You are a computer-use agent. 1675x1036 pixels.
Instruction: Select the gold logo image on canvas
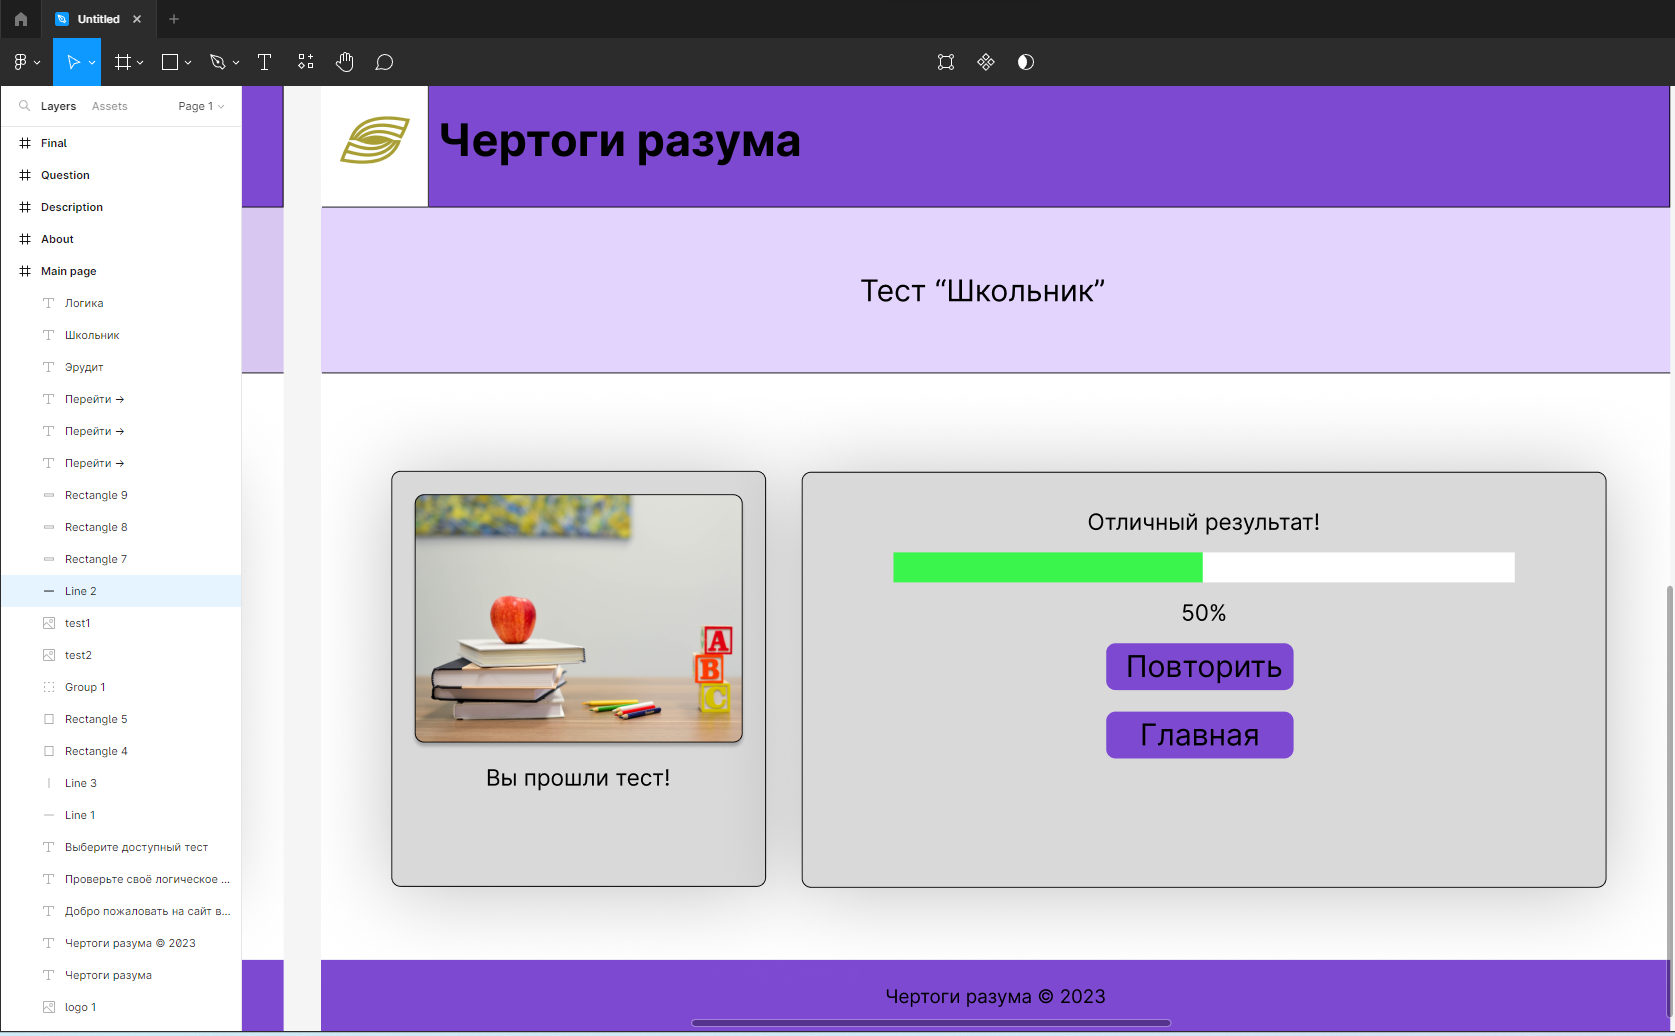[x=375, y=140]
